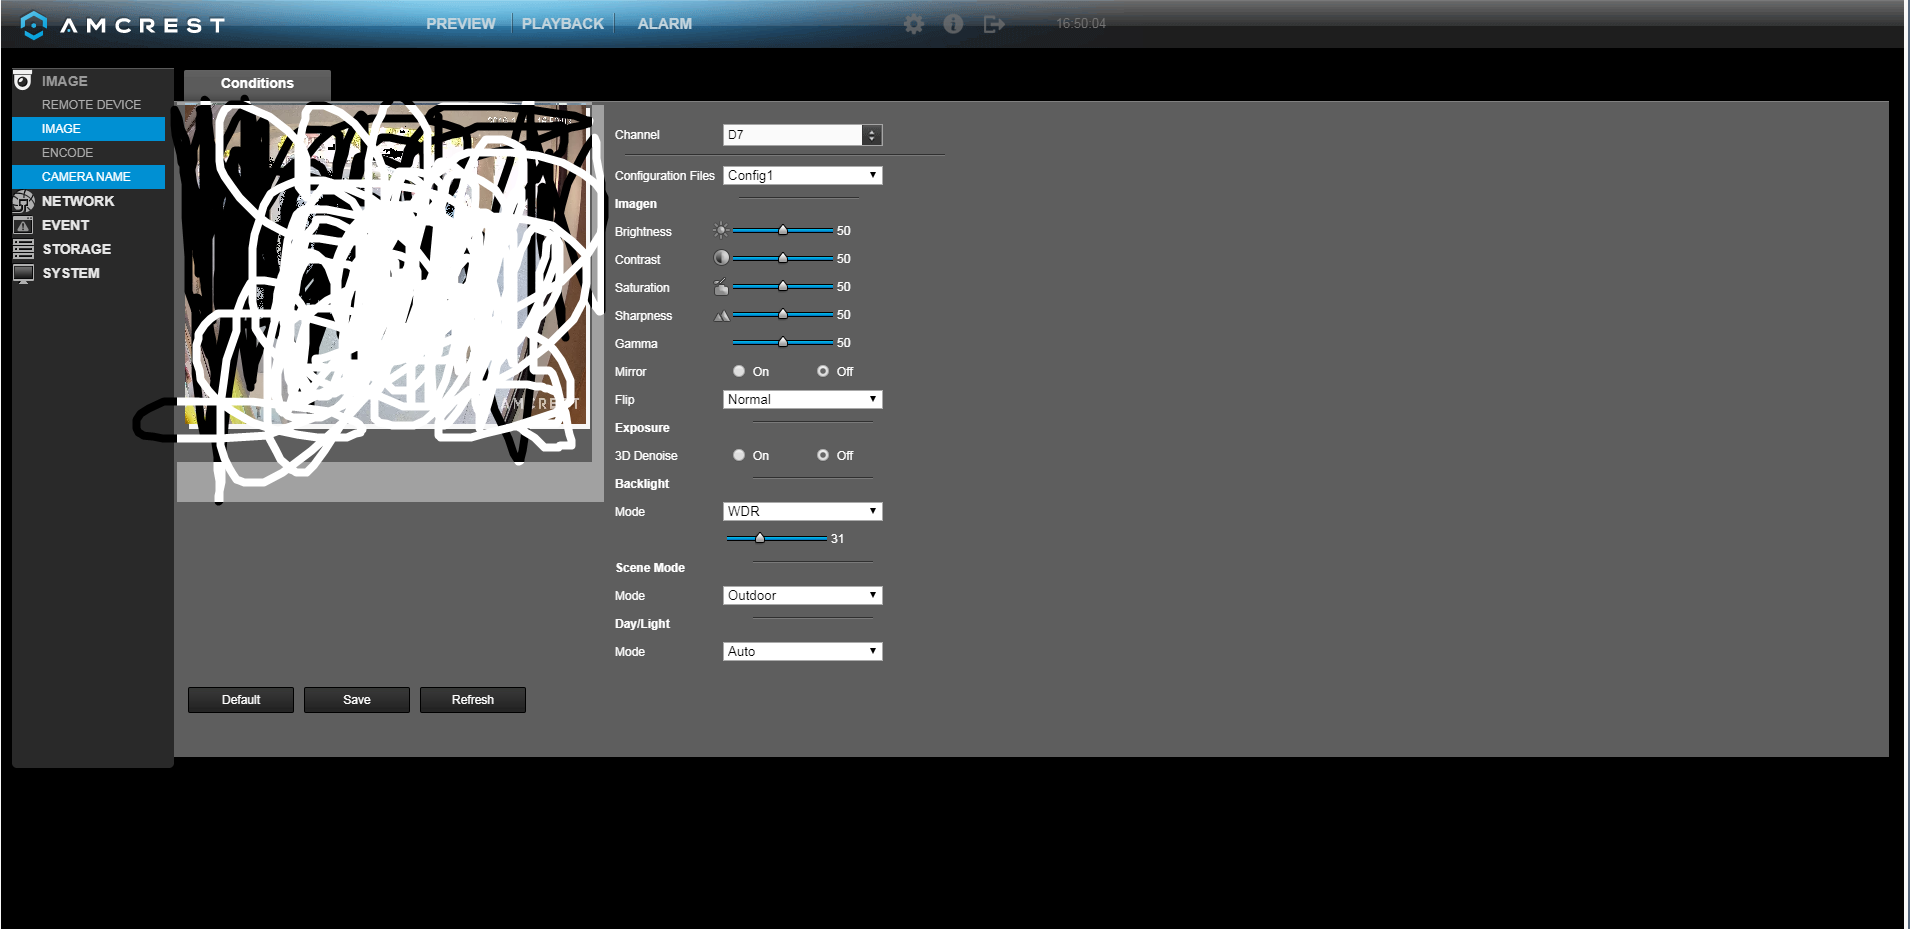This screenshot has width=1910, height=929.
Task: Click the Sharpness triangles icon
Action: click(721, 315)
